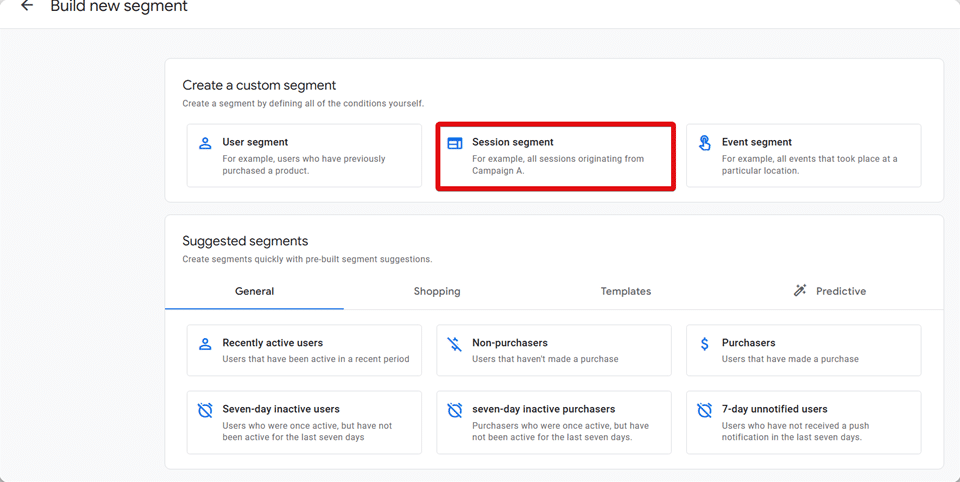Click the Predictive magic wand icon

coord(800,290)
